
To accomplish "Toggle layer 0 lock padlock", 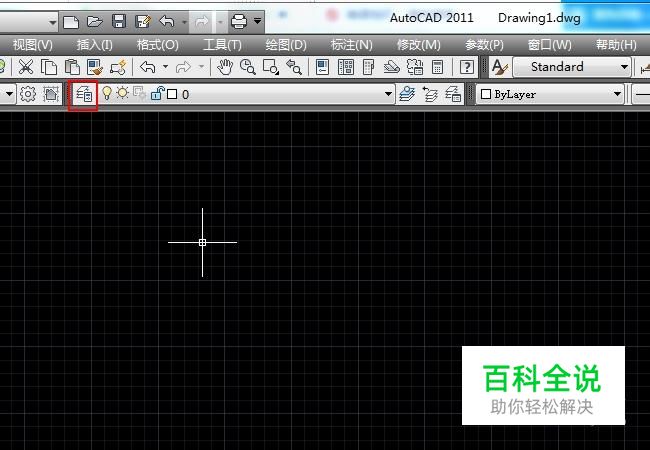I will 158,93.
